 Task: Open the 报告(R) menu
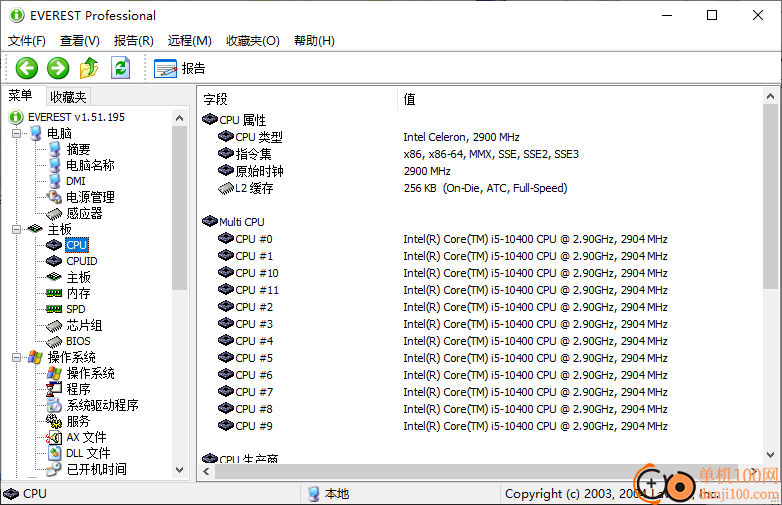[134, 41]
